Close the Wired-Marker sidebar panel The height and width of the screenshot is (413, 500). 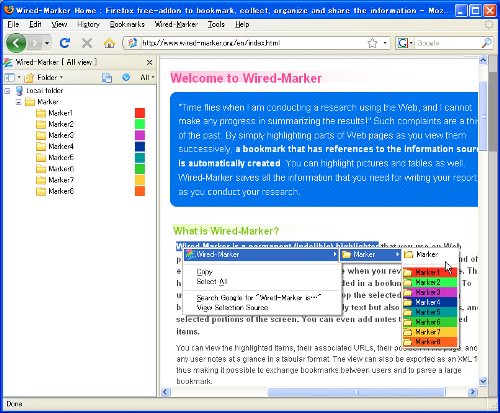(x=149, y=62)
